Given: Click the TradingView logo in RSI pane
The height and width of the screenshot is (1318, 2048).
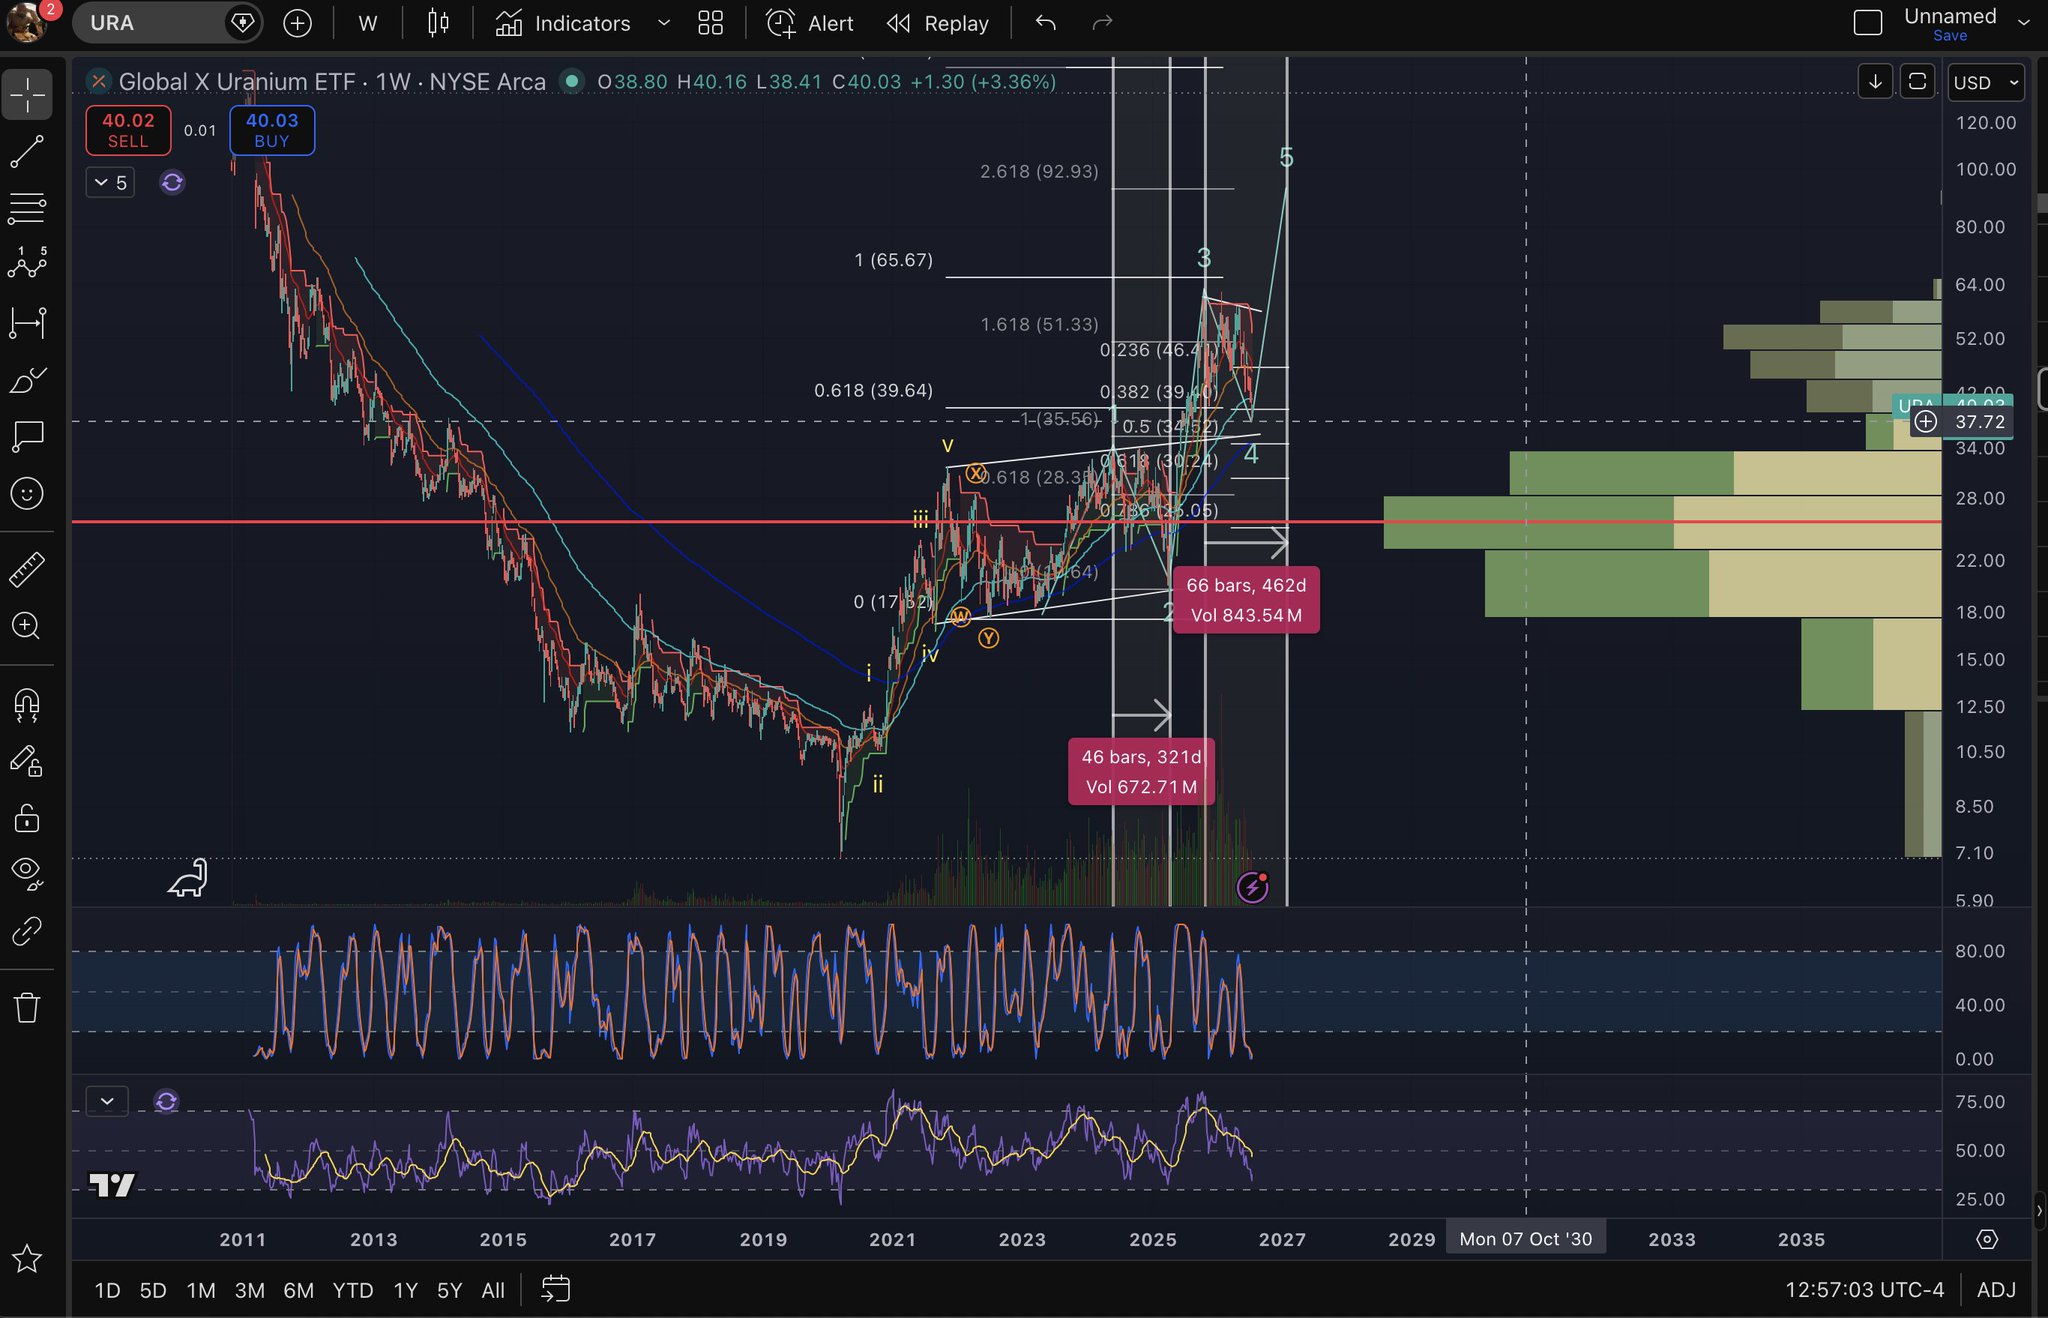Looking at the screenshot, I should [112, 1185].
